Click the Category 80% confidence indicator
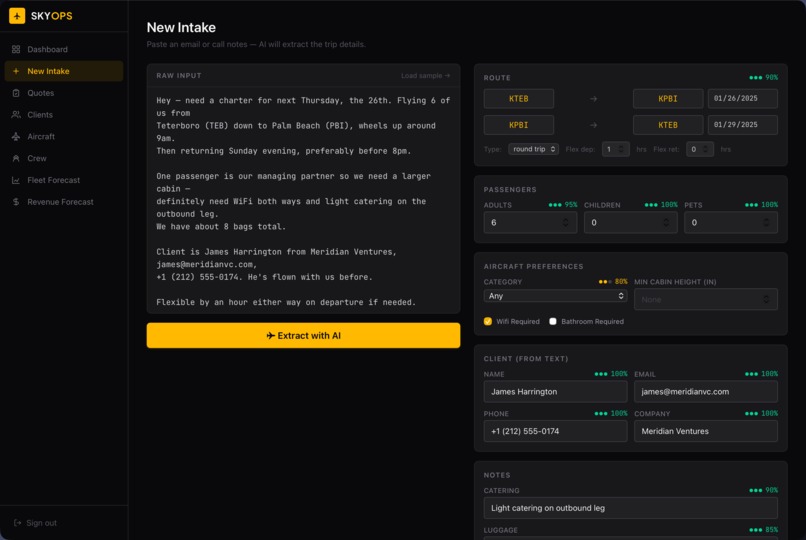806x540 pixels. point(613,282)
